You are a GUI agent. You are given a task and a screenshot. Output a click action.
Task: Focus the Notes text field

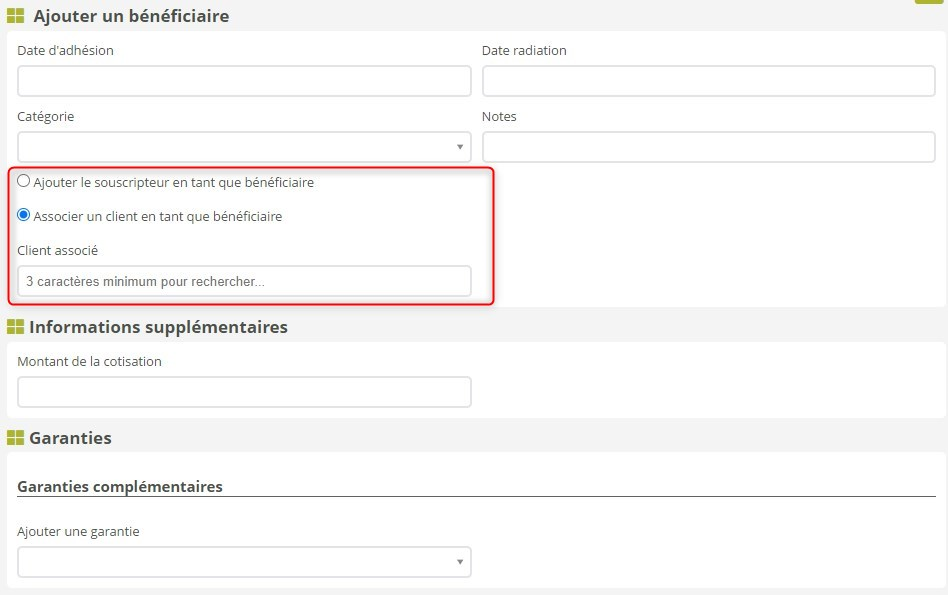[708, 147]
